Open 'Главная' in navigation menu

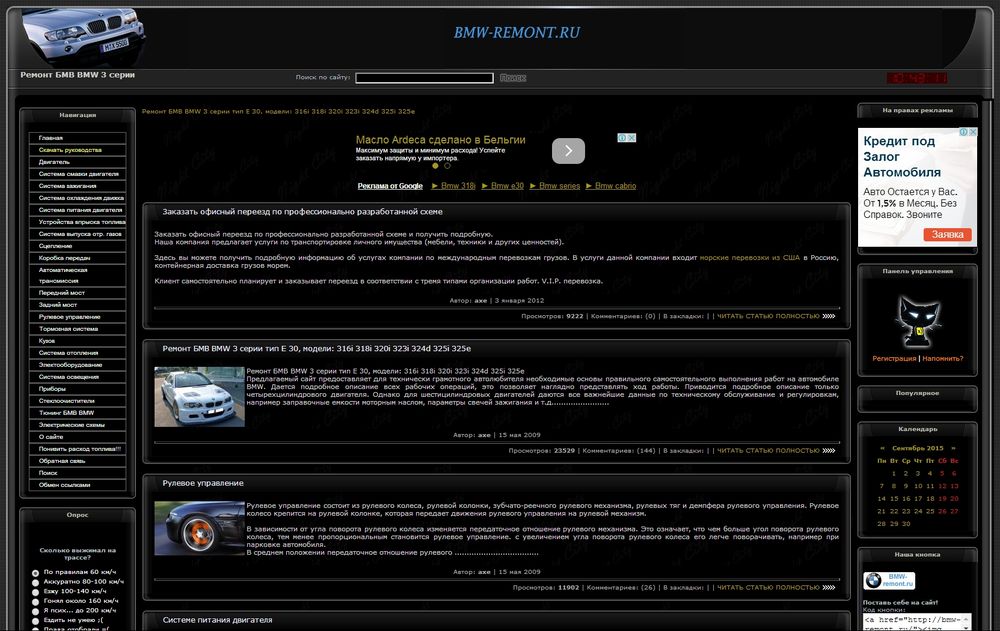(77, 138)
